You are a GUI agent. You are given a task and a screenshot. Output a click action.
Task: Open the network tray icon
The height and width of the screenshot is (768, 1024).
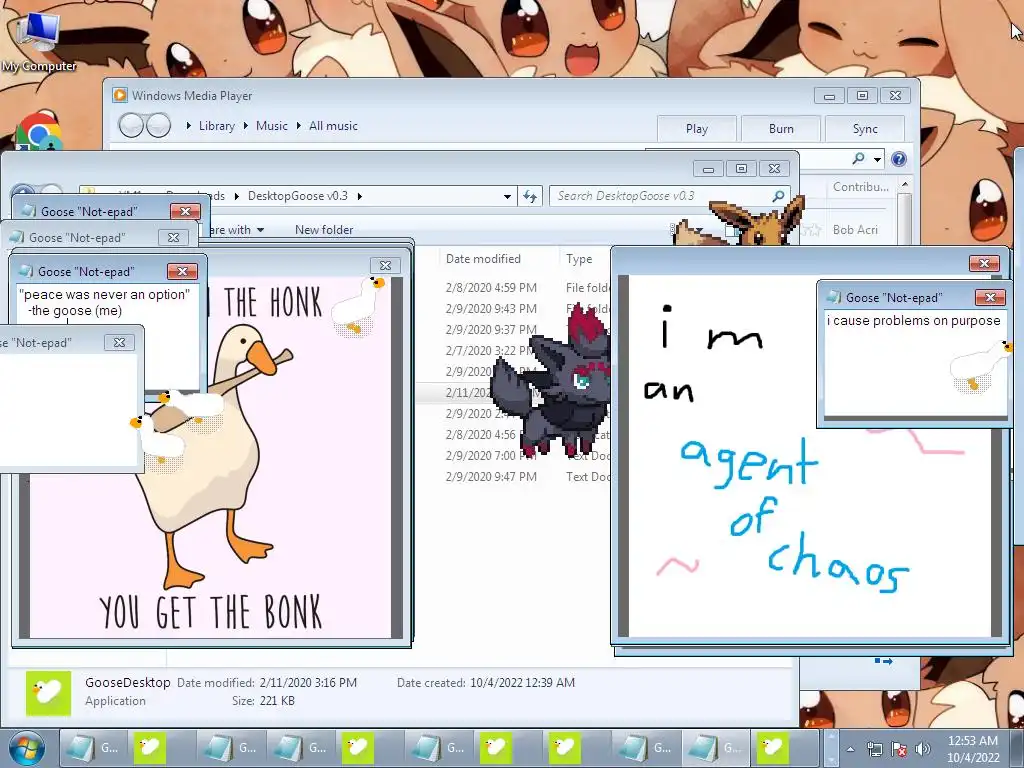(874, 749)
